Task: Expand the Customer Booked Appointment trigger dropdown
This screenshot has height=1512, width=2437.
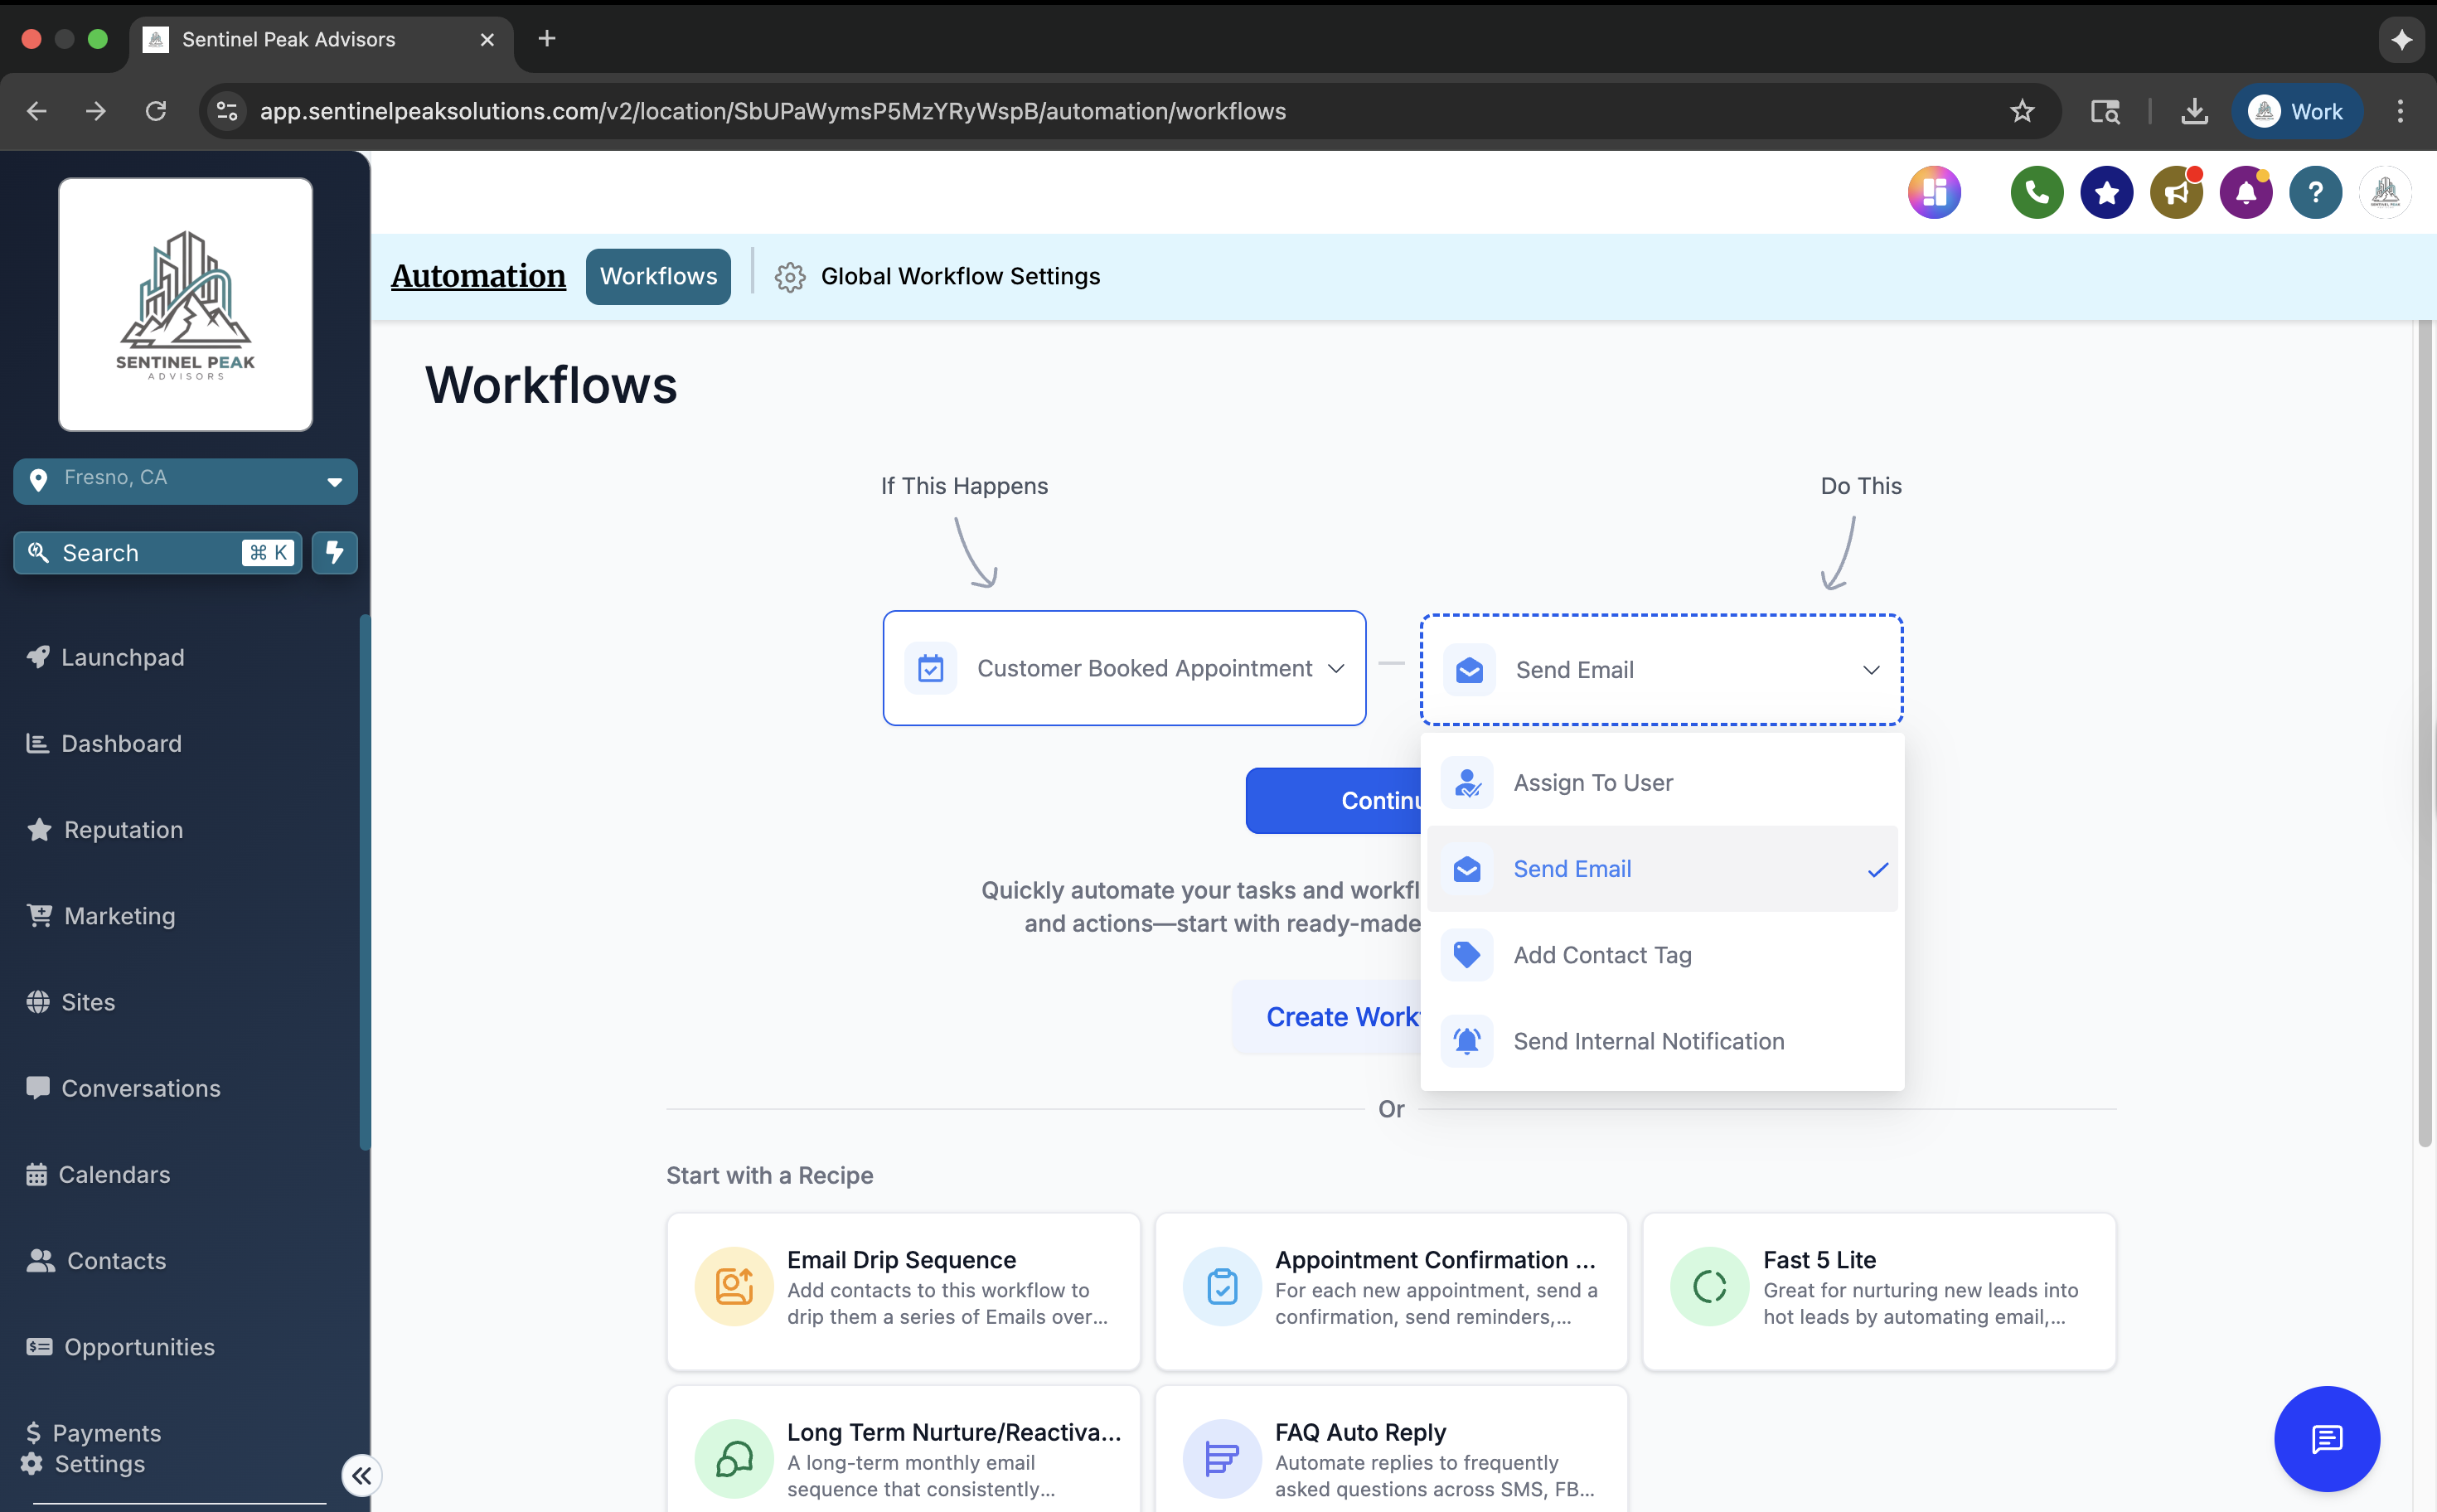Action: pos(1337,668)
